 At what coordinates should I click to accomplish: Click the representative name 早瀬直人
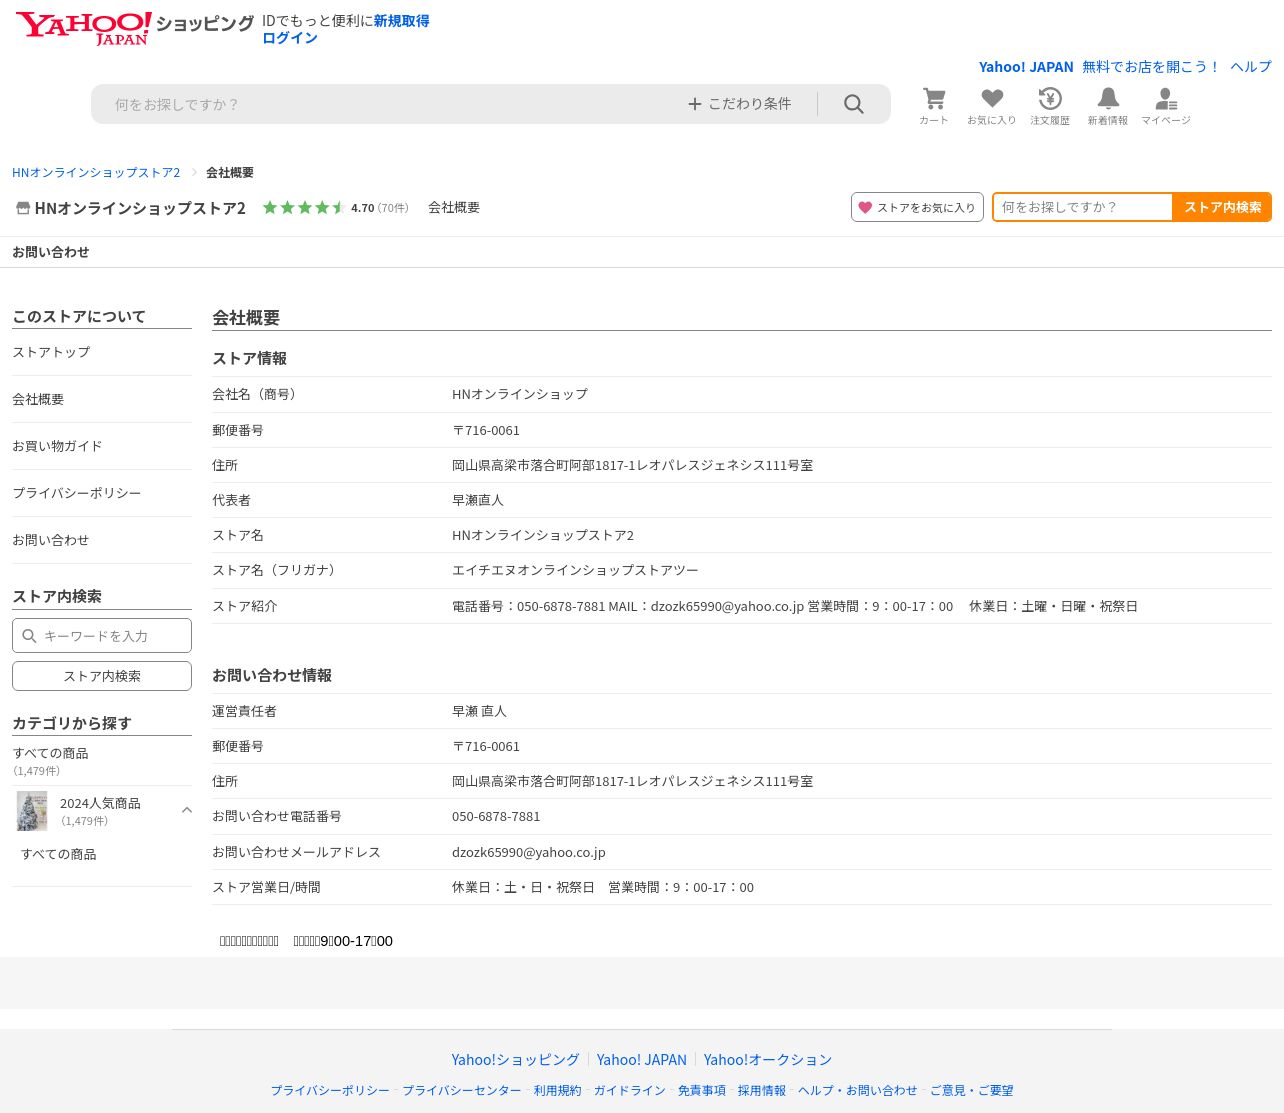[478, 500]
